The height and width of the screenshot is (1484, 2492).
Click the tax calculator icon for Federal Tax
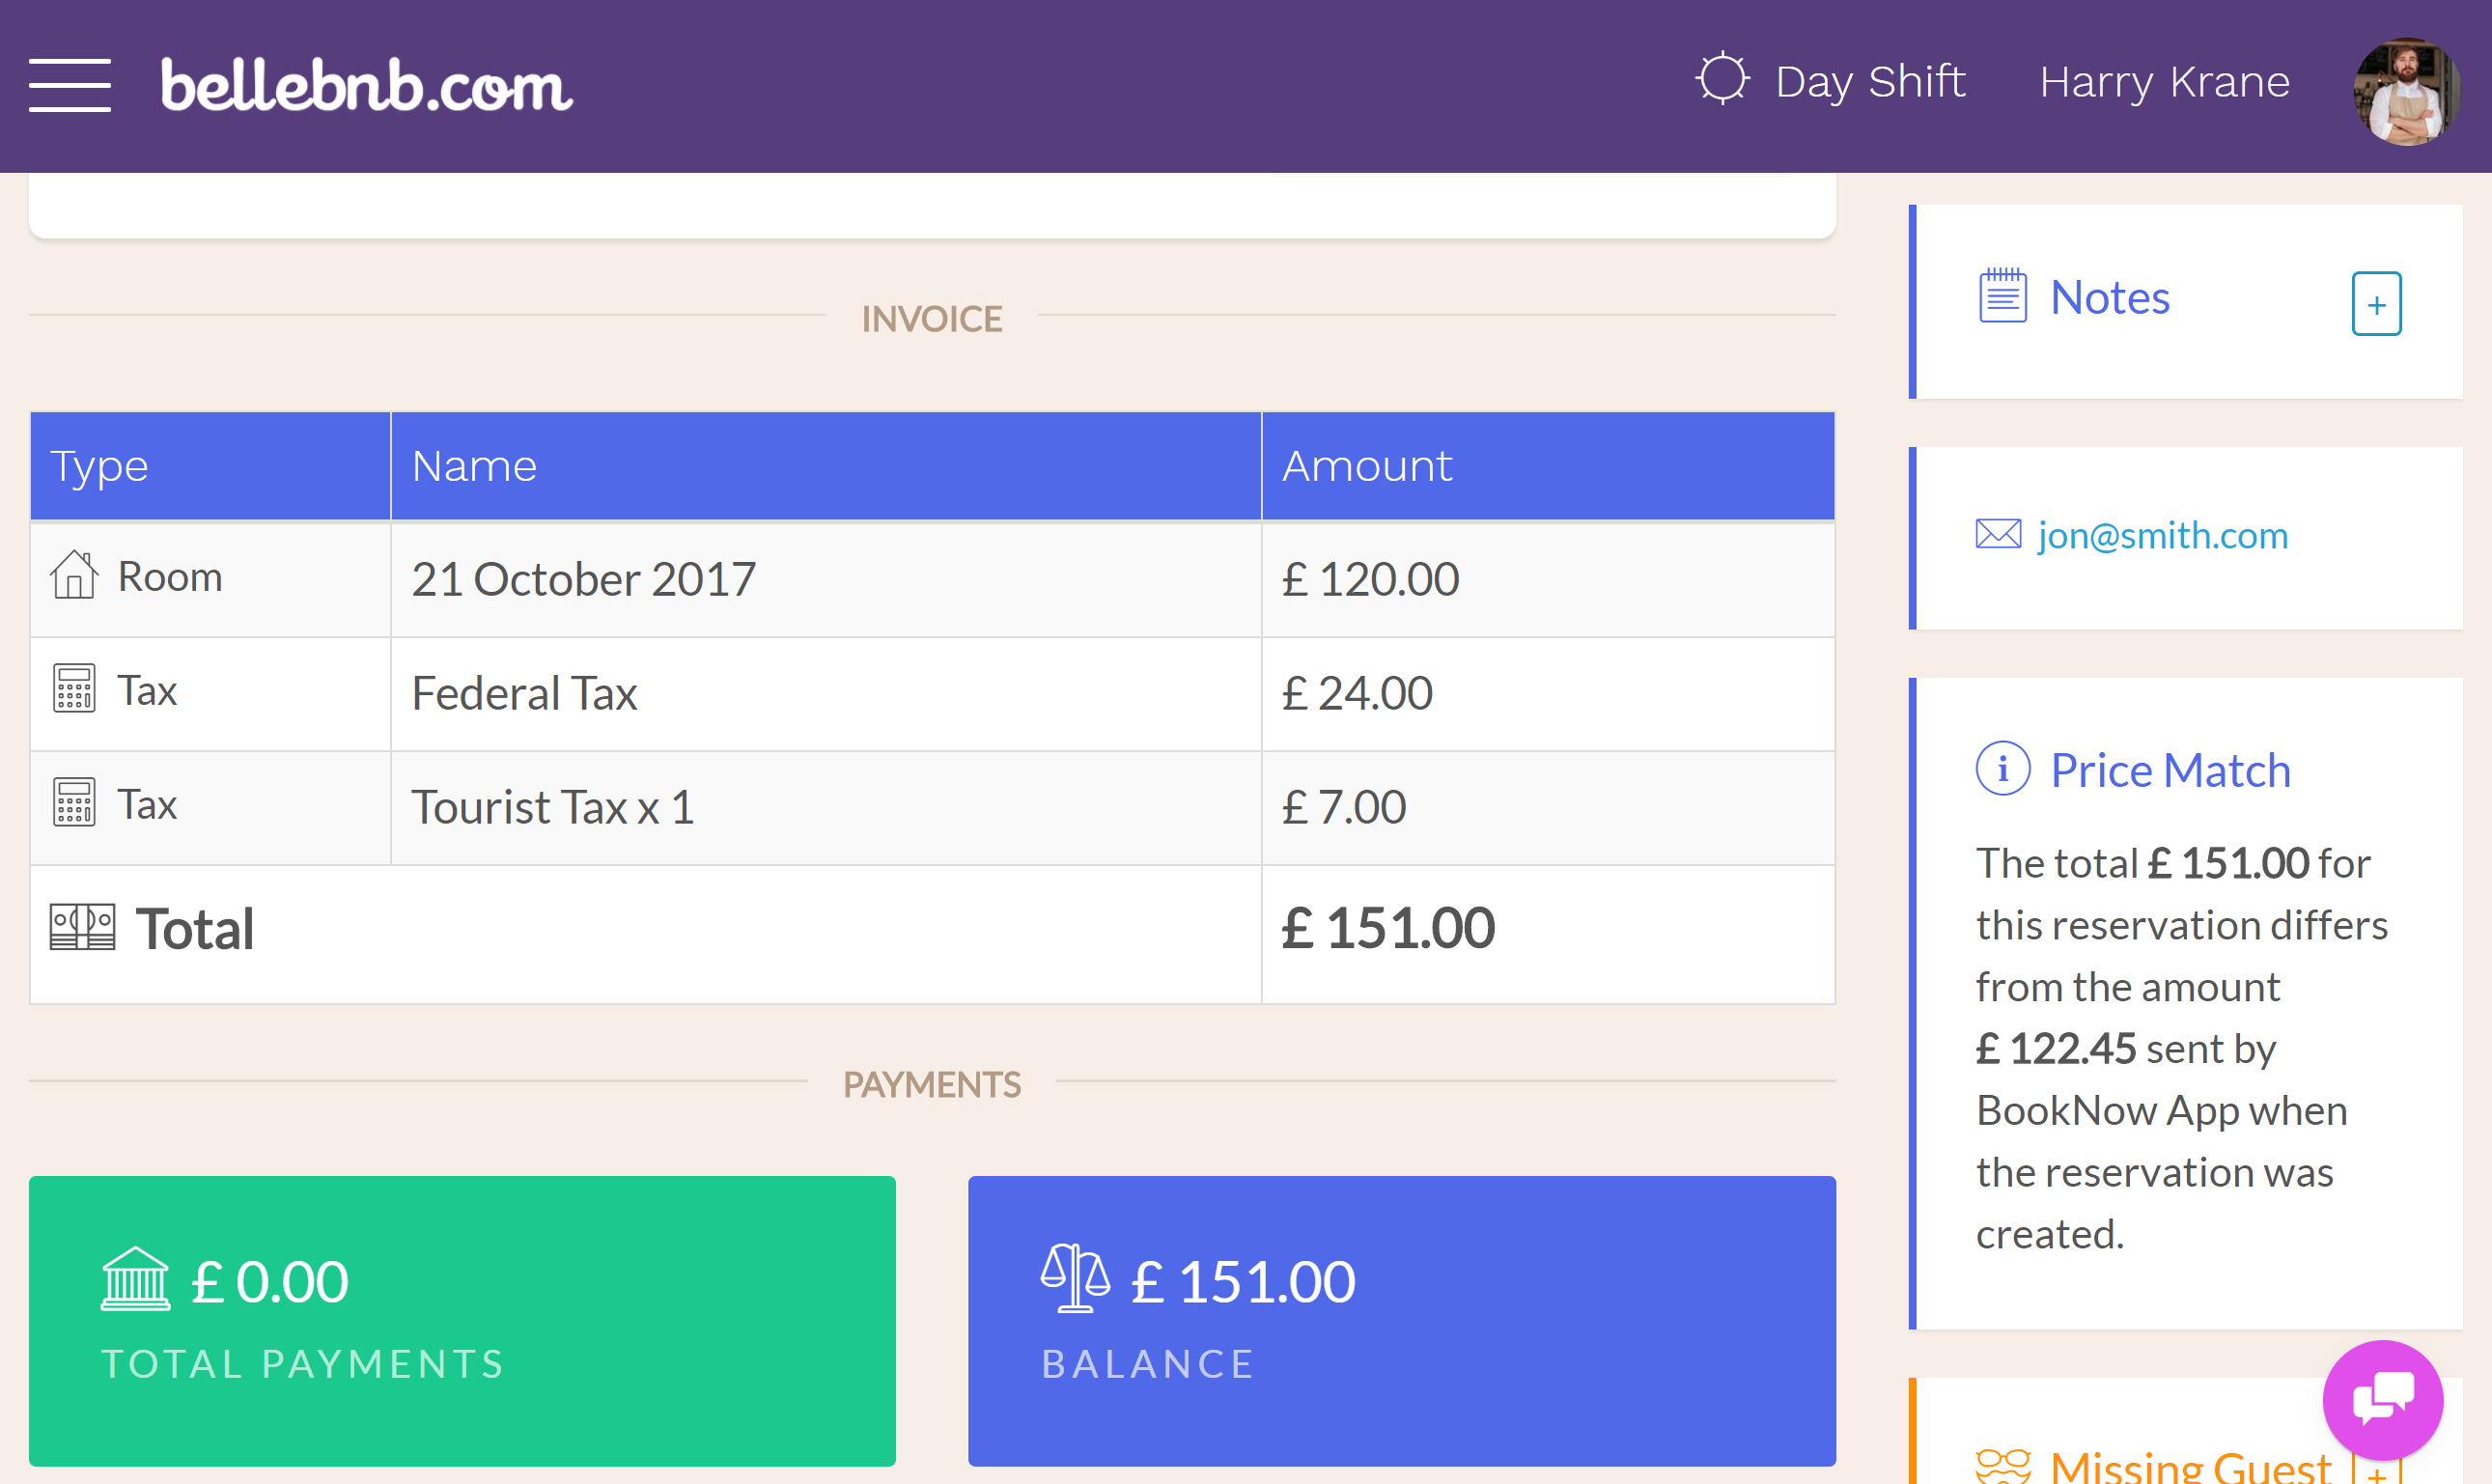(x=74, y=689)
